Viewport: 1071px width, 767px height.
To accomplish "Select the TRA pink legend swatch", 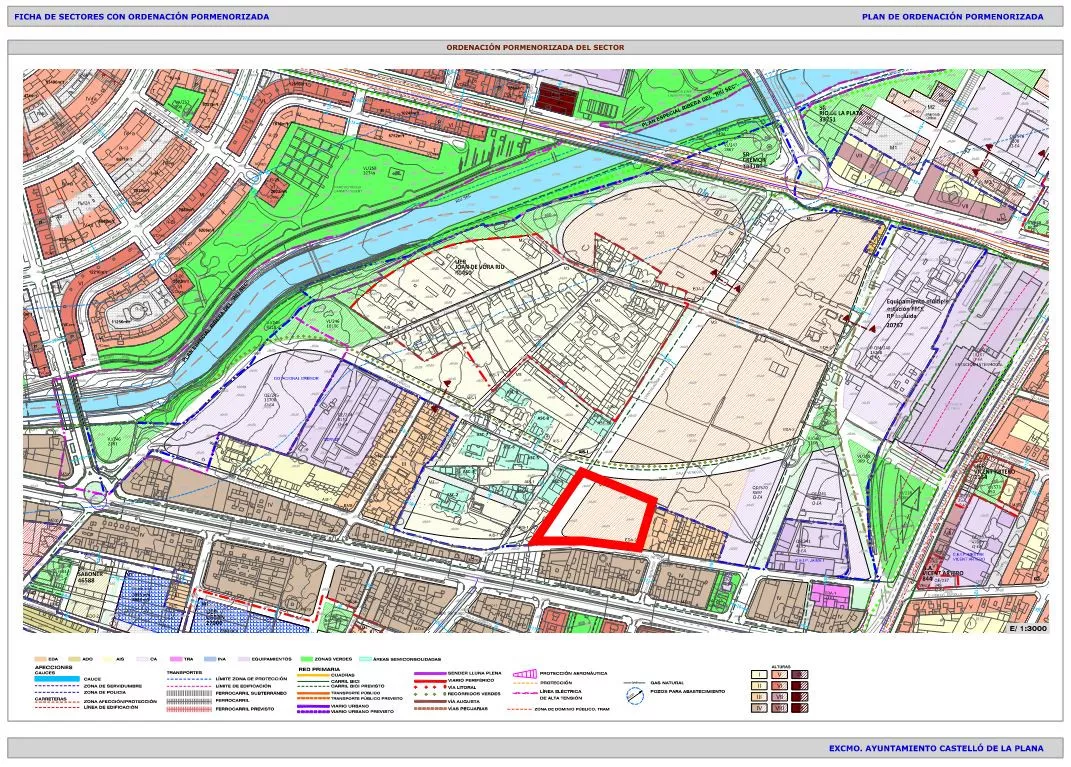I will 174,659.
